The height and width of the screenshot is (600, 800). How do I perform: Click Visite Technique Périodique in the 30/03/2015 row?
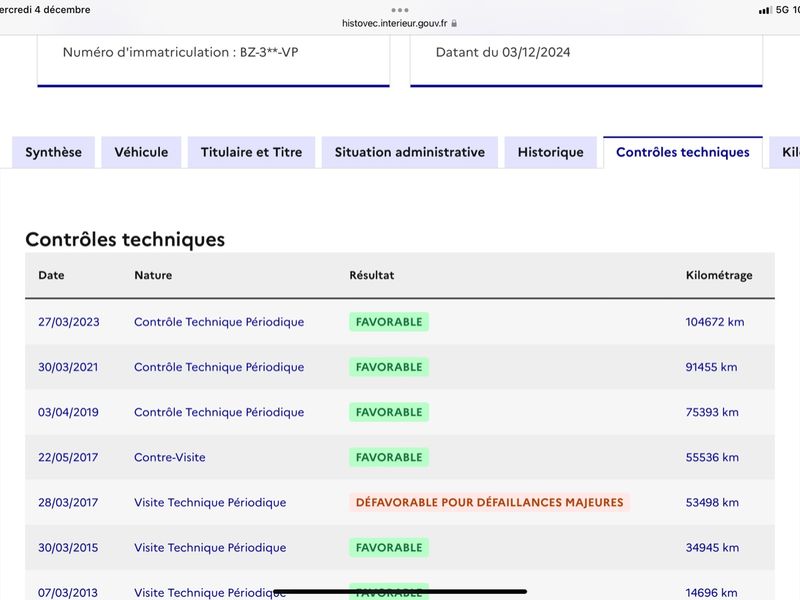(210, 547)
